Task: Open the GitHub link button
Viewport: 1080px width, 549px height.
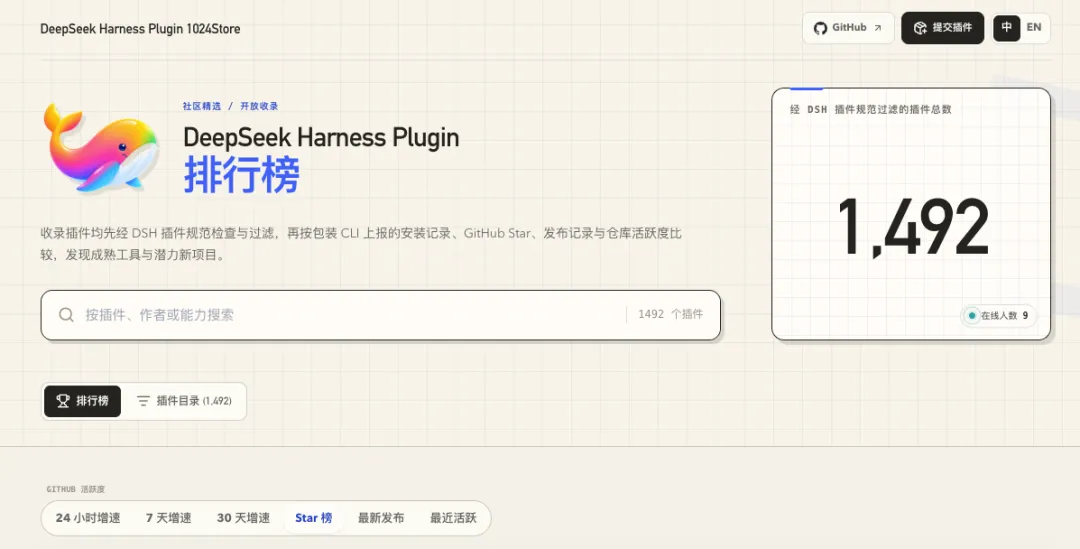Action: point(848,28)
